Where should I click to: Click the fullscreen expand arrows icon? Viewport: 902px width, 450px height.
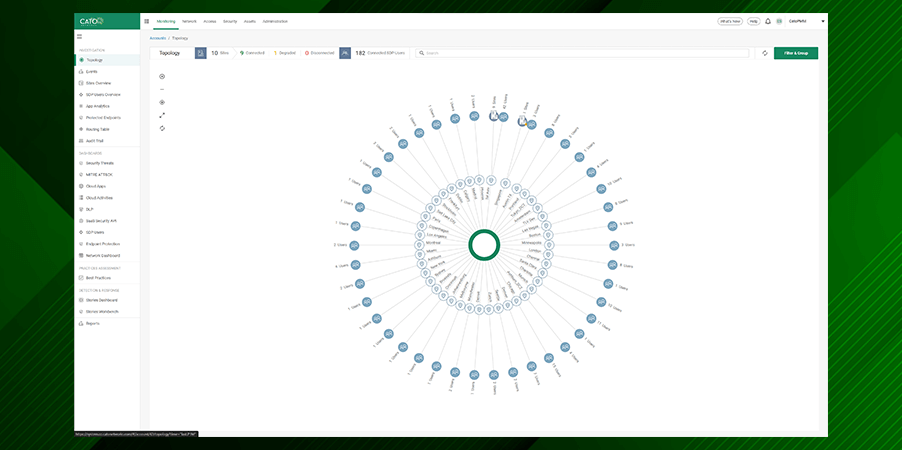162,115
